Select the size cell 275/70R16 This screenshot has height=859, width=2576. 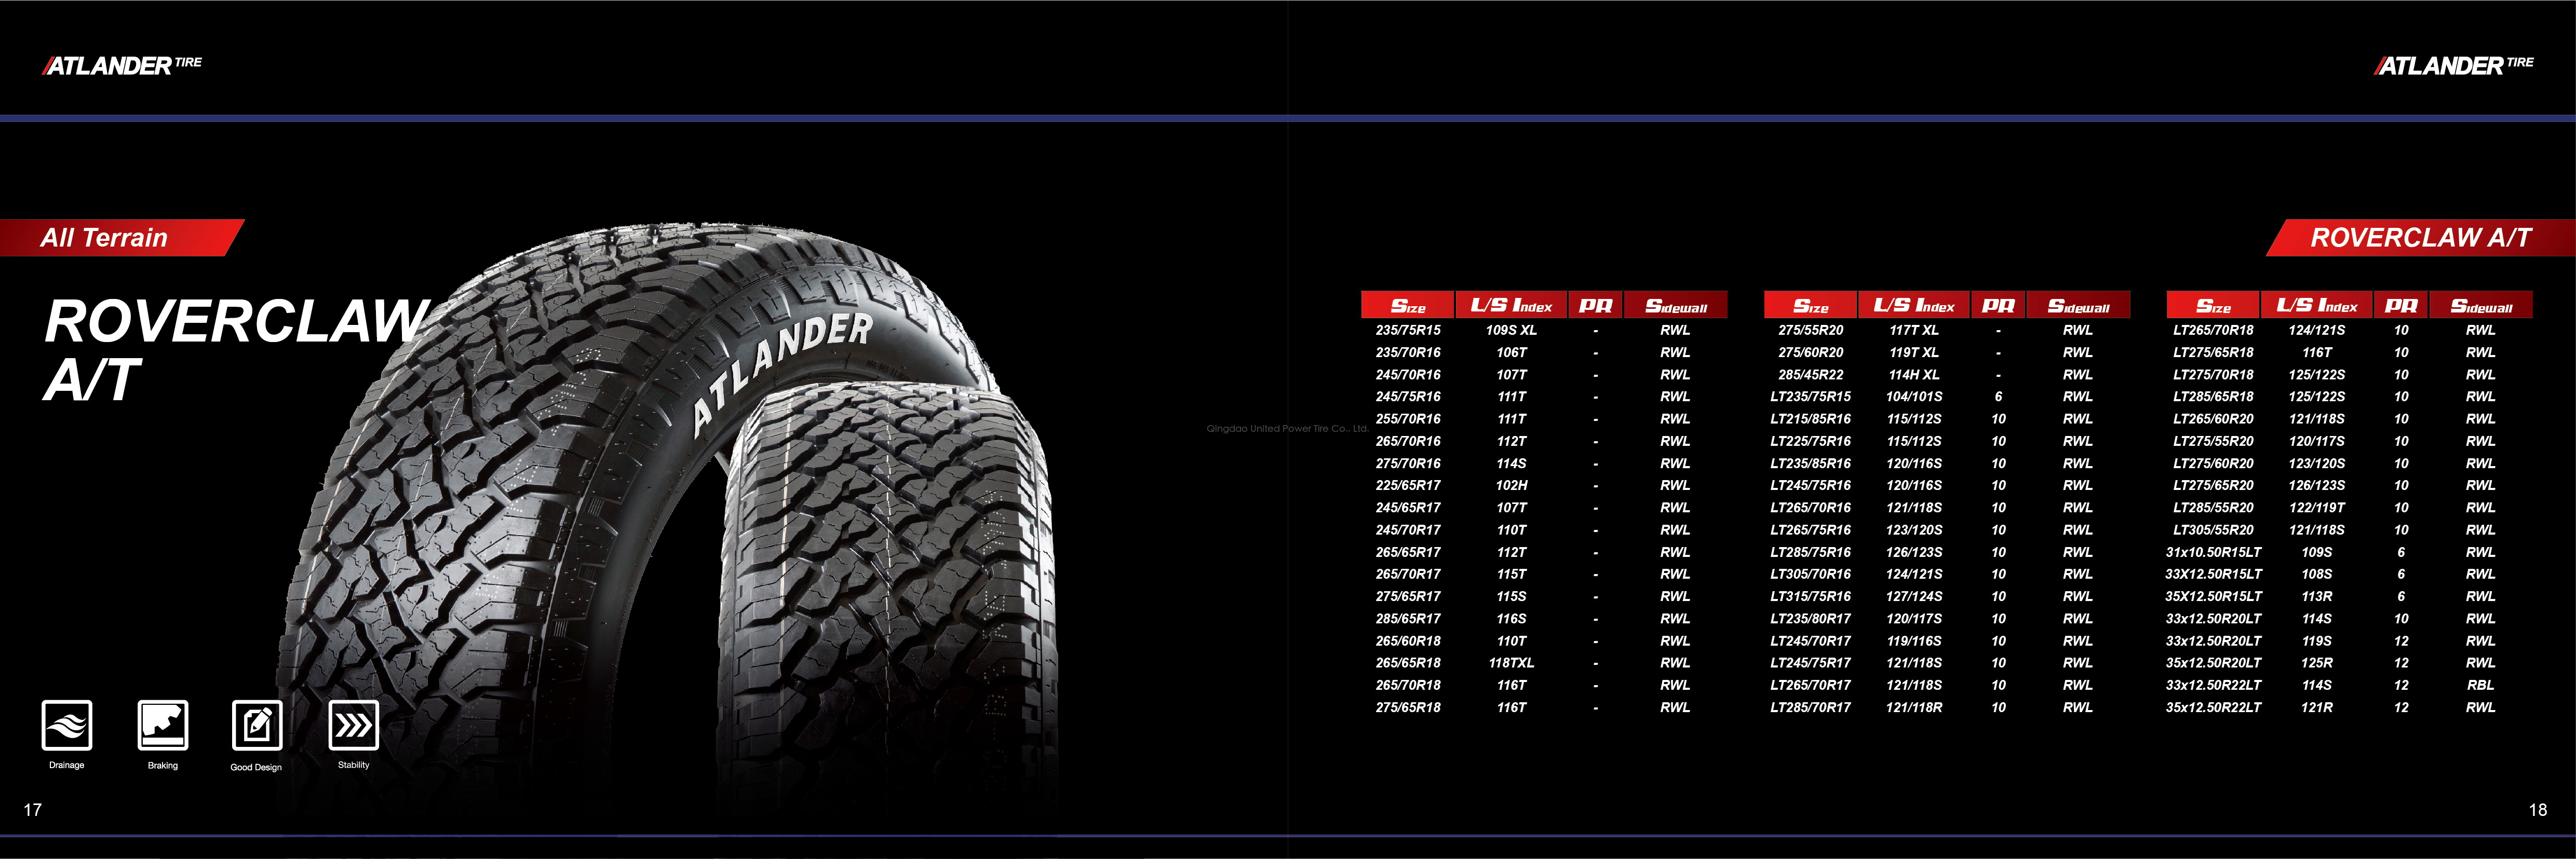tap(1408, 463)
